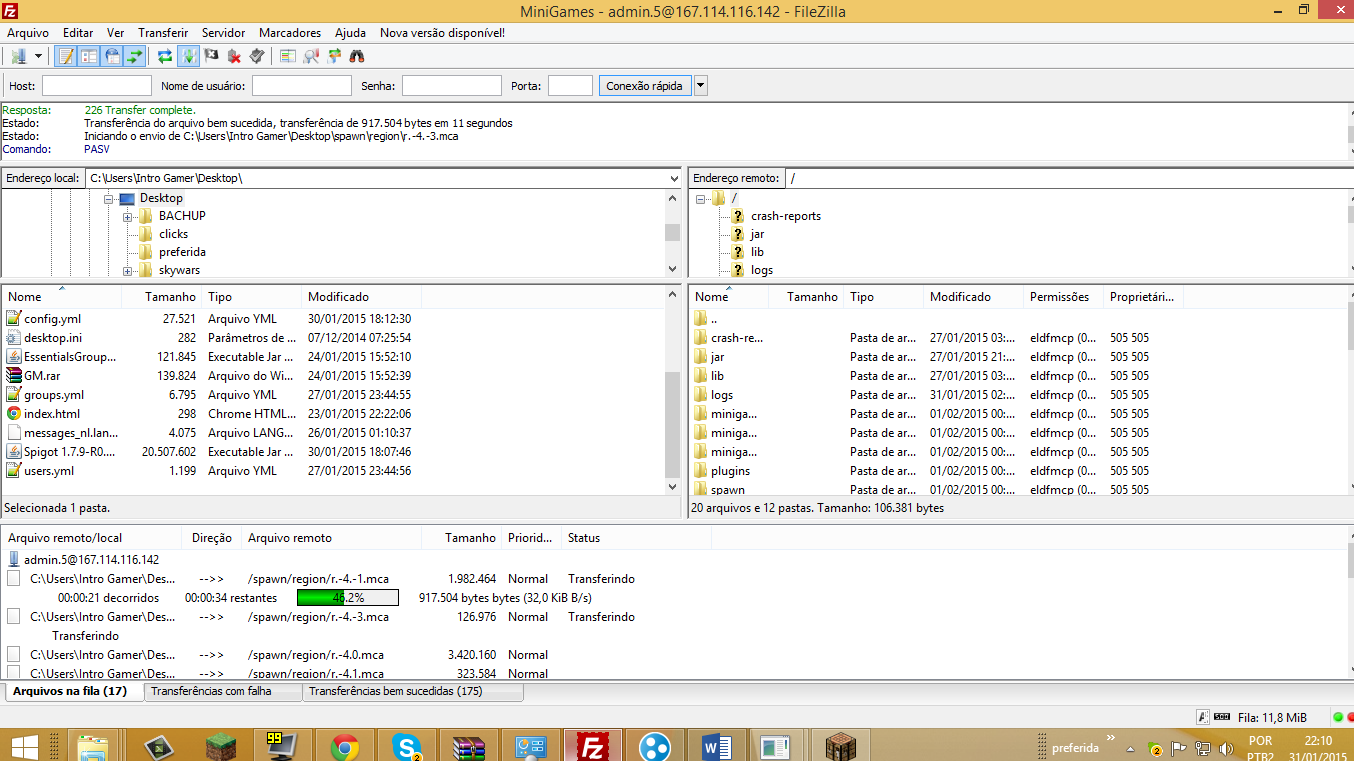Screen dimensions: 1354x761
Task: Expand the skywars folder node
Action: [128, 271]
